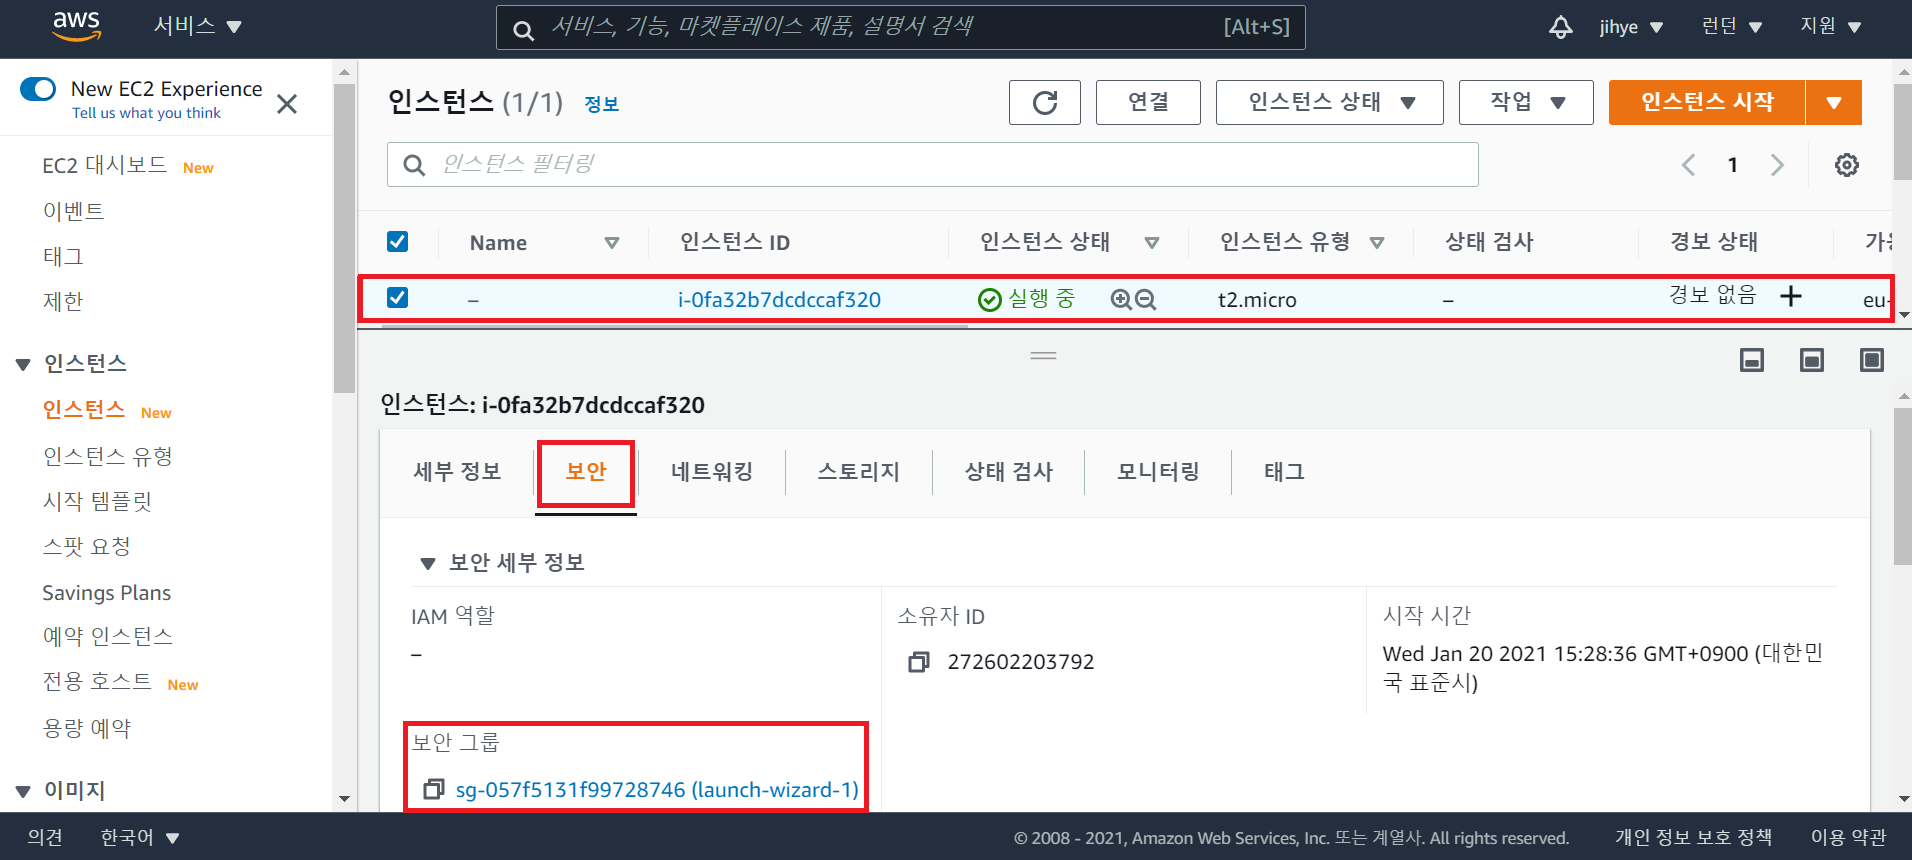Open instance ID i-0fa32b7dcdccaf320 link
1912x860 pixels.
779,300
